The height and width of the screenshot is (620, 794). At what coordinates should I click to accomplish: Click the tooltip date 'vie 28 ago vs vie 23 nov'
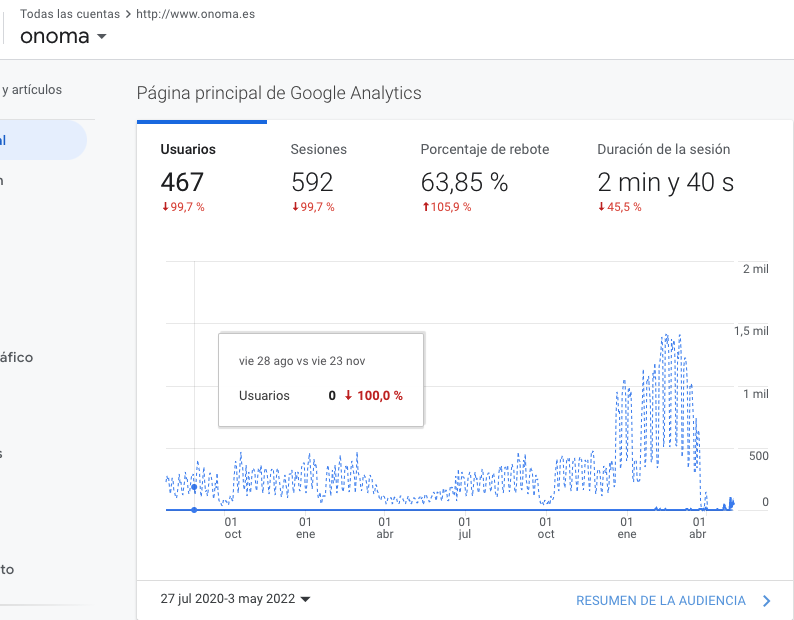point(302,361)
